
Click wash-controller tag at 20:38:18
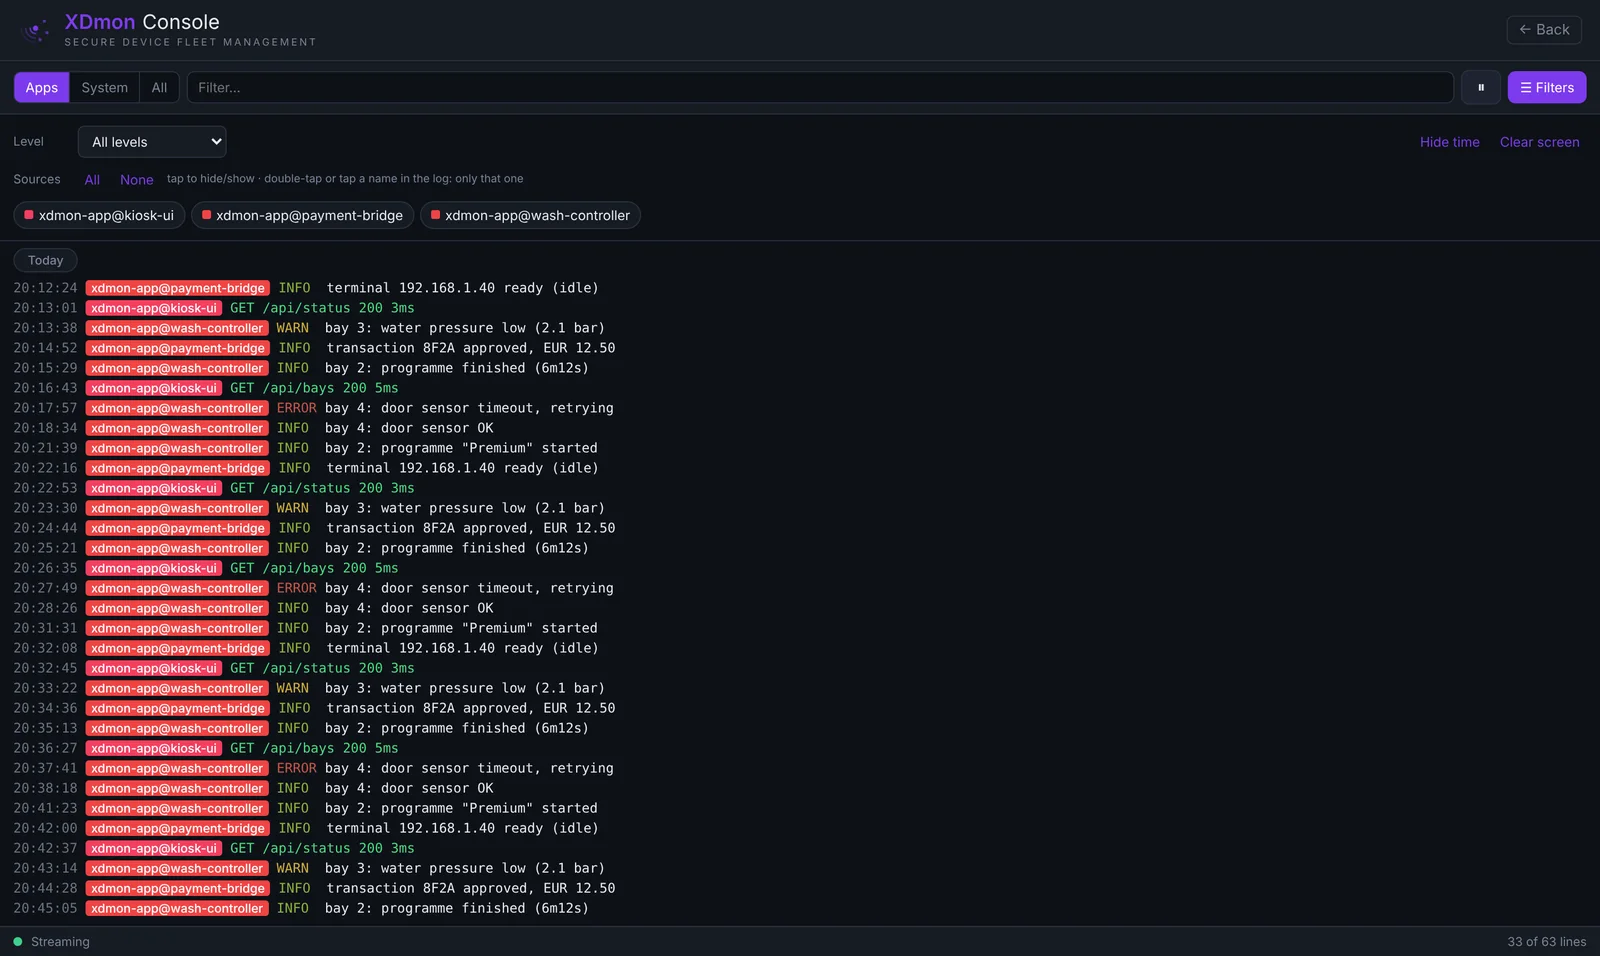(177, 788)
